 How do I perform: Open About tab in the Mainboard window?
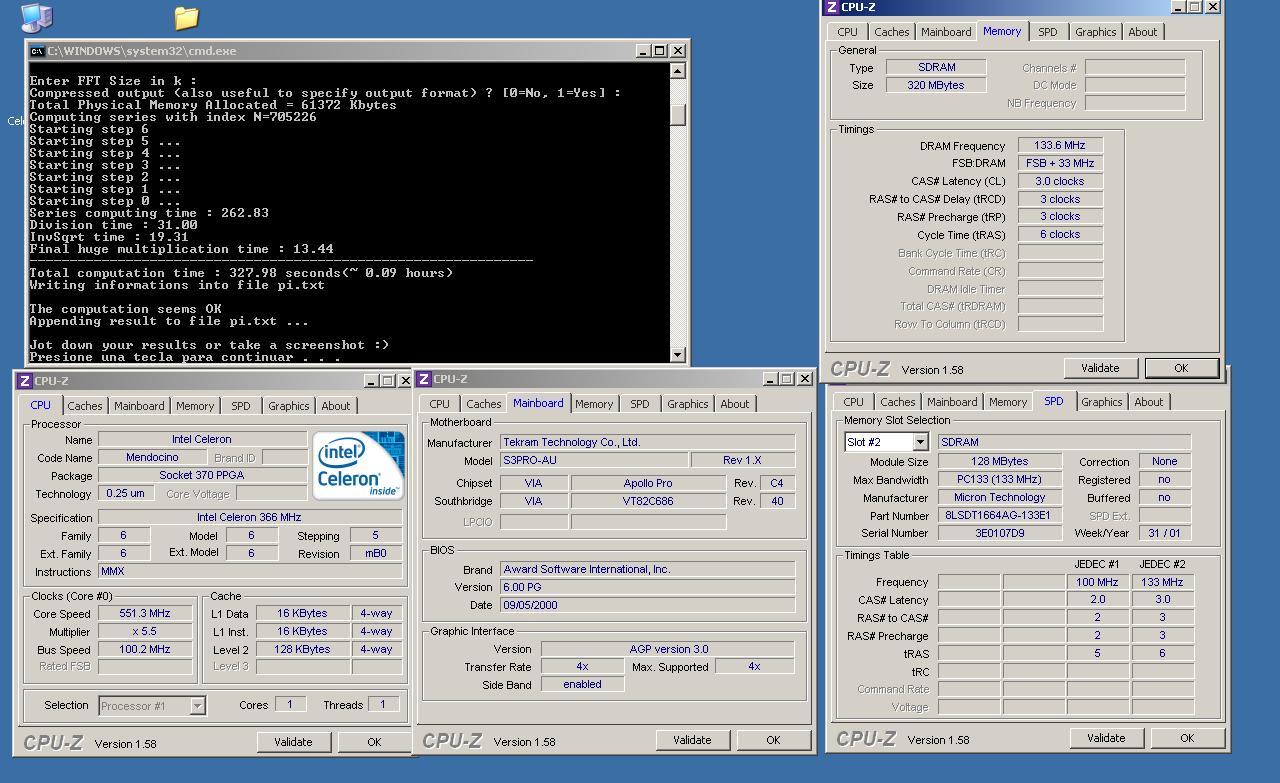(735, 404)
